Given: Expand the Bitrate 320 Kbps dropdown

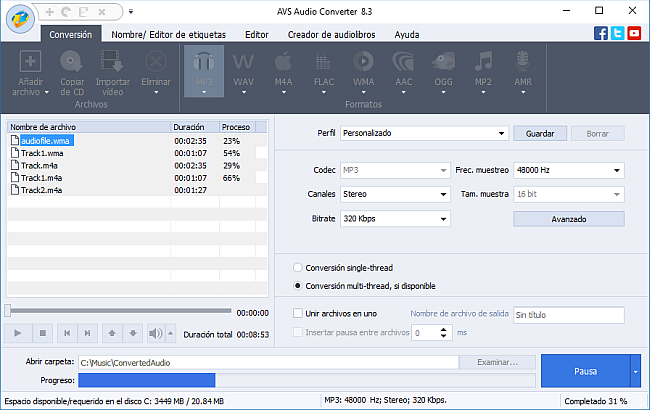Looking at the screenshot, I should (395, 218).
